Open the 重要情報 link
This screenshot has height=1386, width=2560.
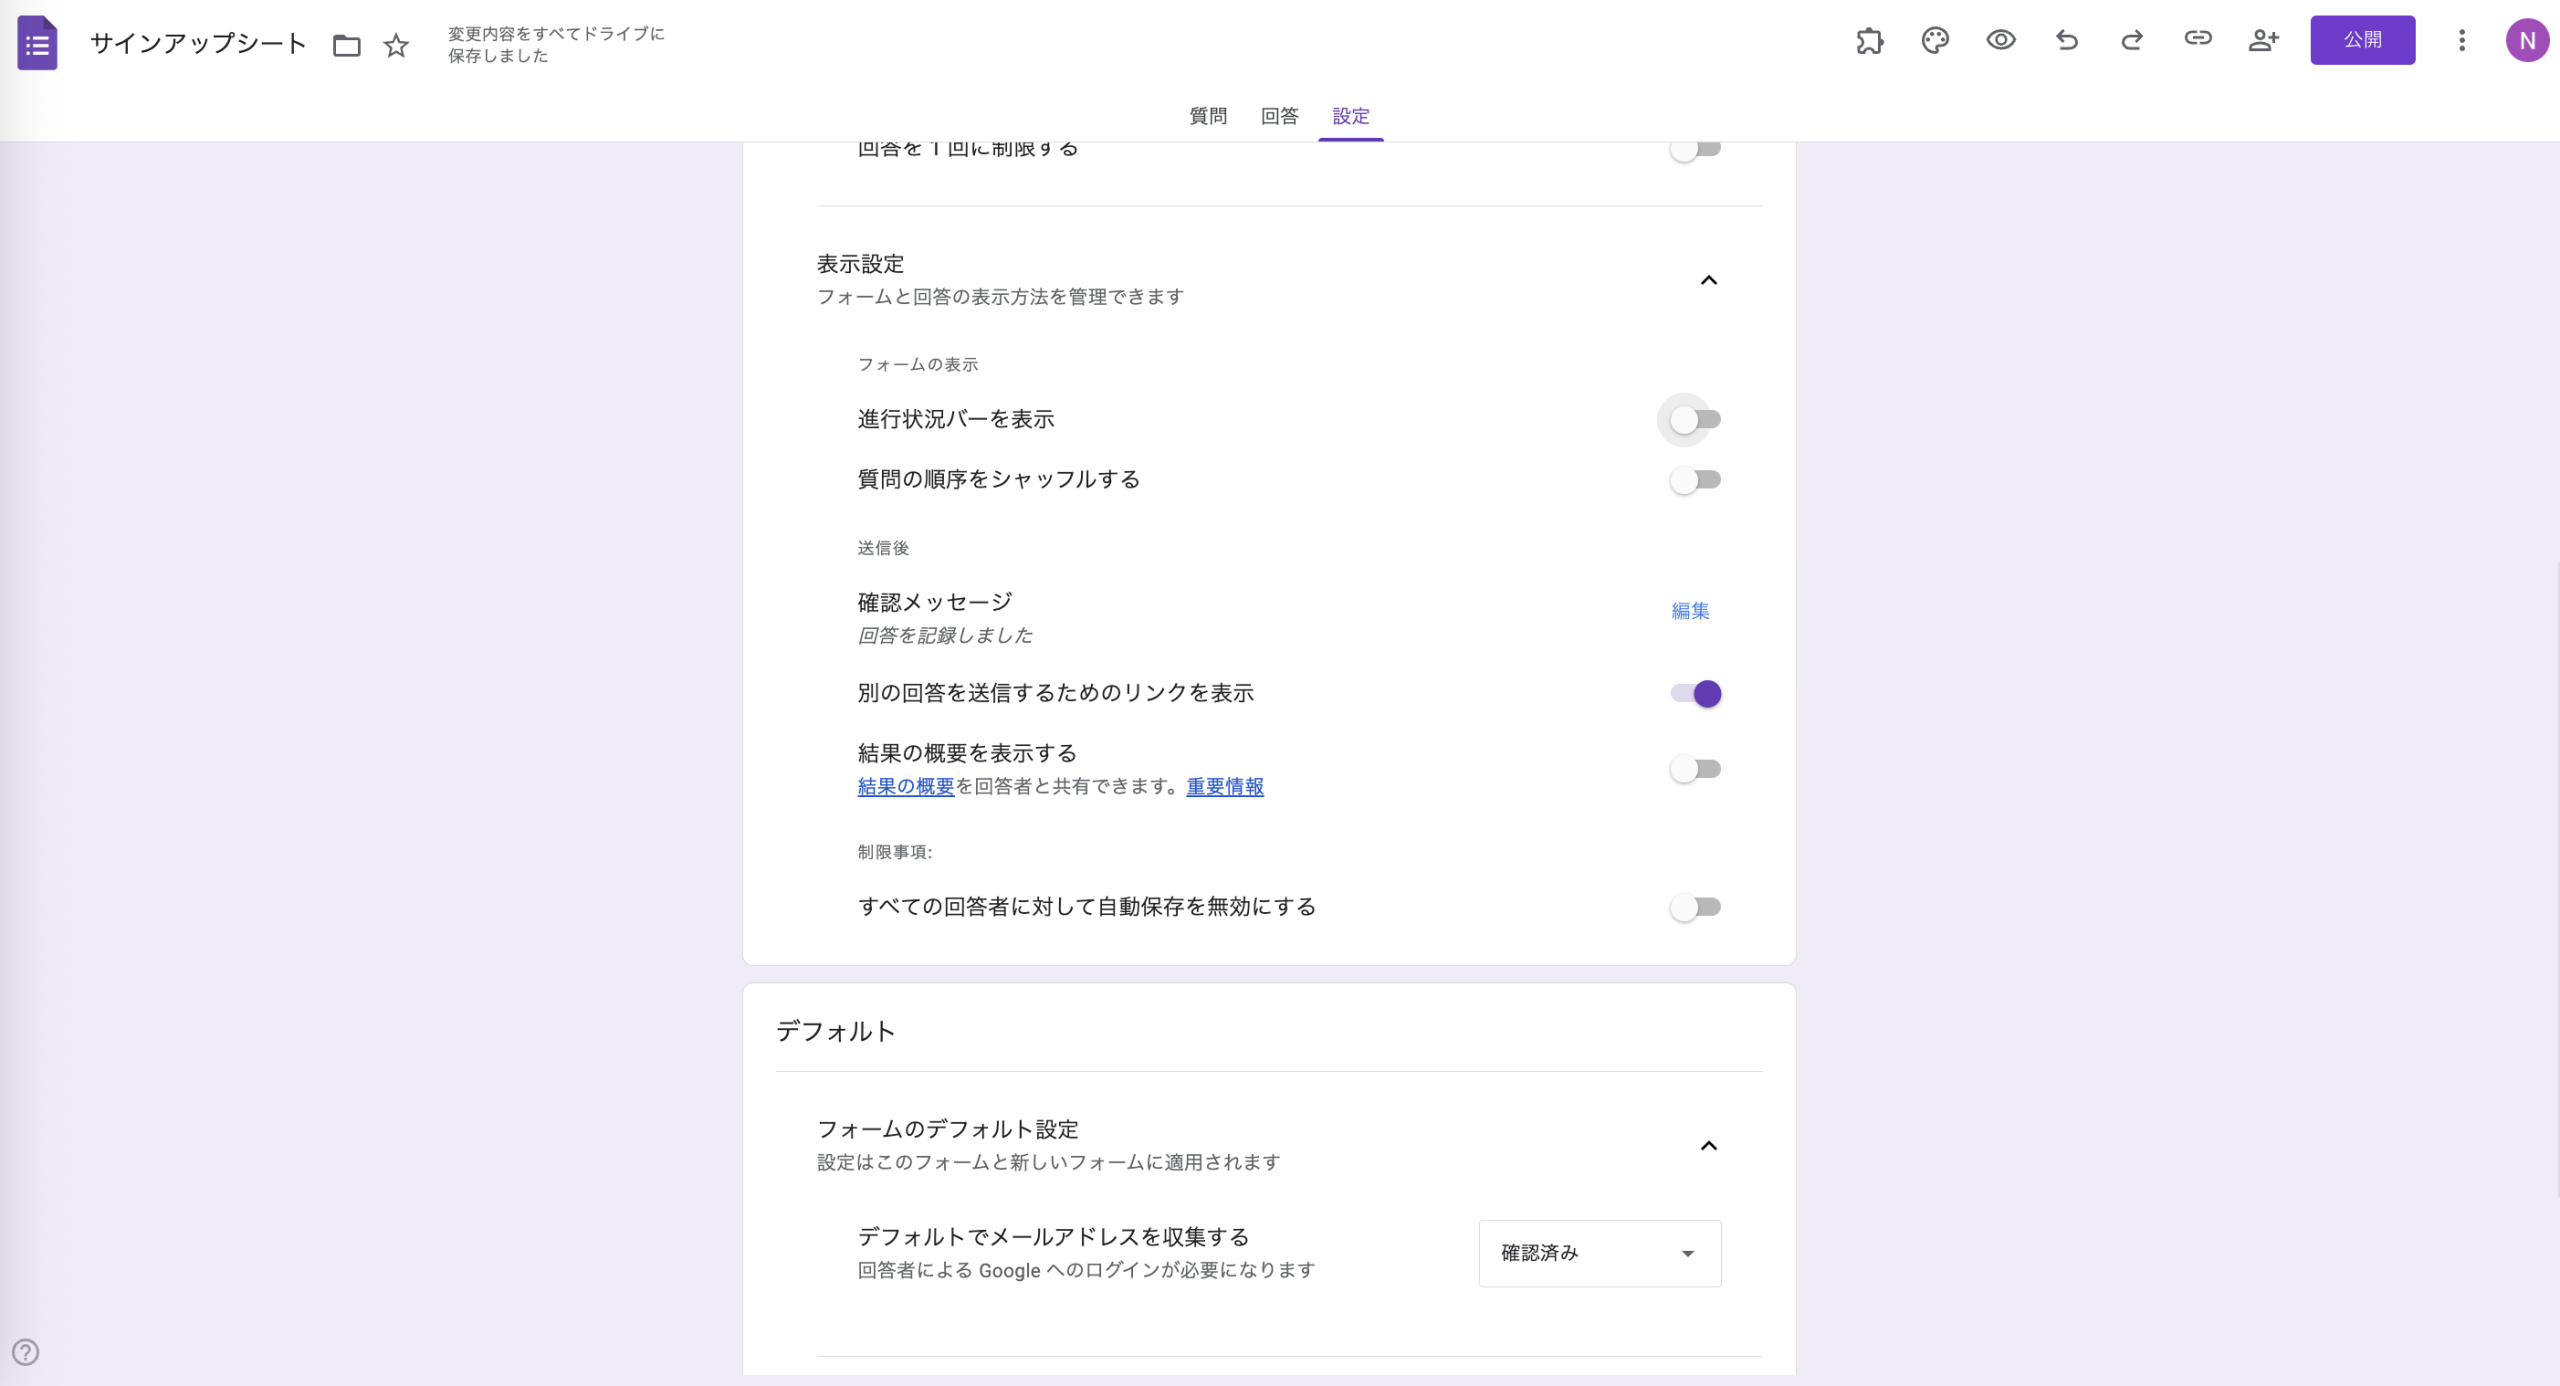click(1224, 787)
